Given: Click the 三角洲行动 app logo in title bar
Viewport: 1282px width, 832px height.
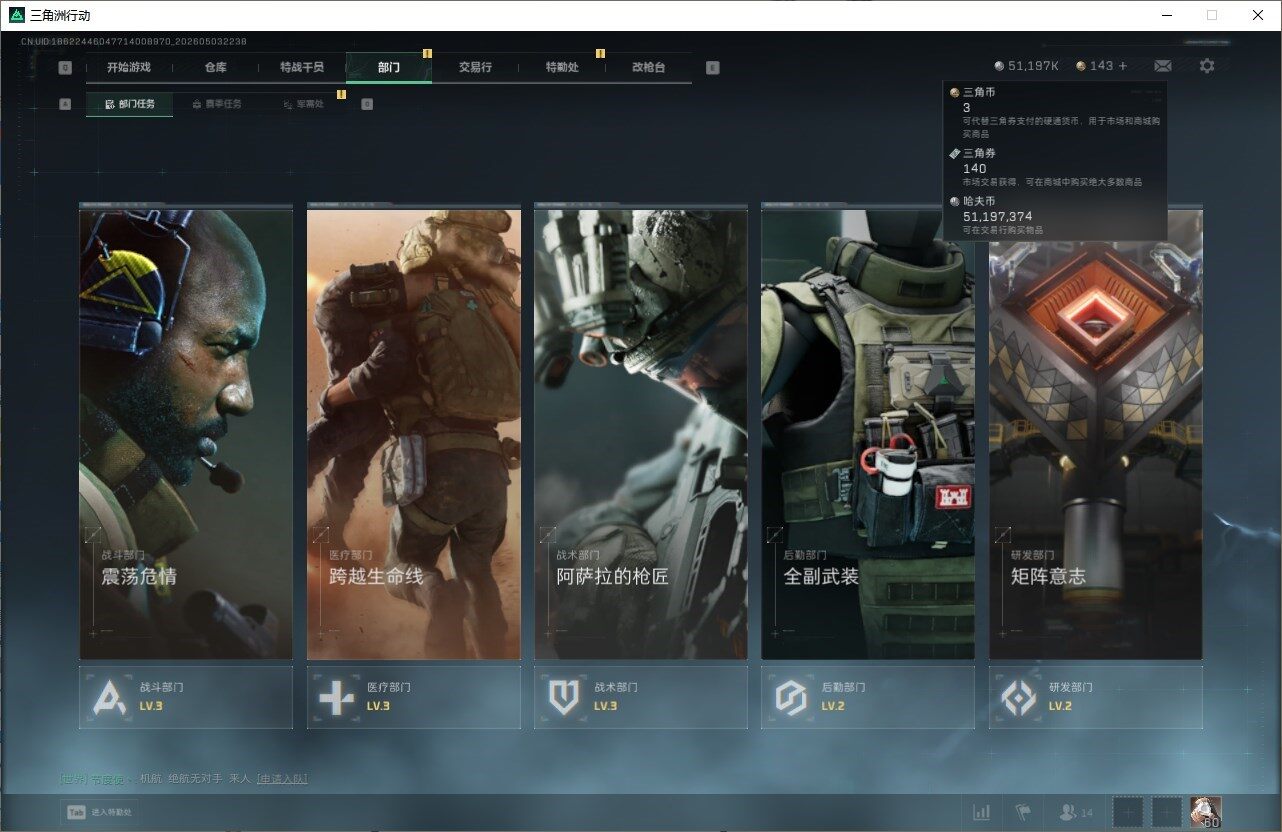Looking at the screenshot, I should pos(16,15).
